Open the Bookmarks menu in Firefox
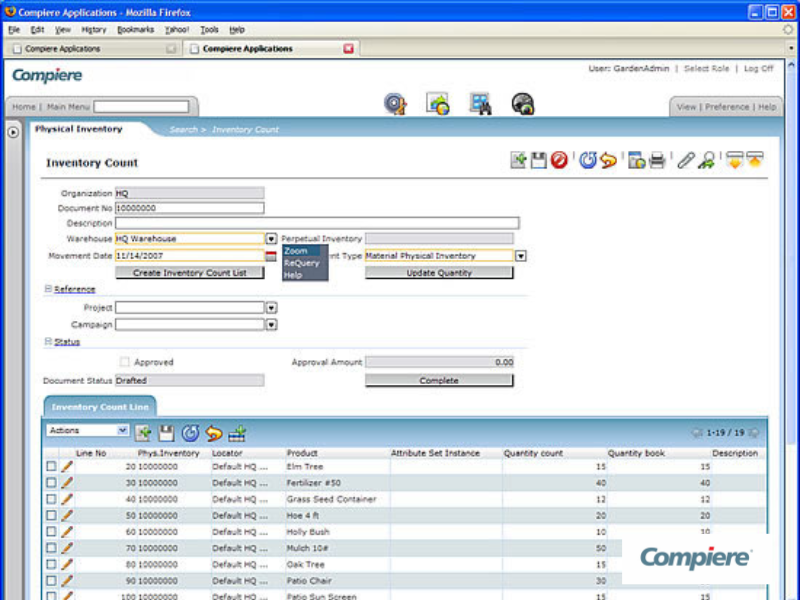Viewport: 800px width, 600px height. [135, 30]
